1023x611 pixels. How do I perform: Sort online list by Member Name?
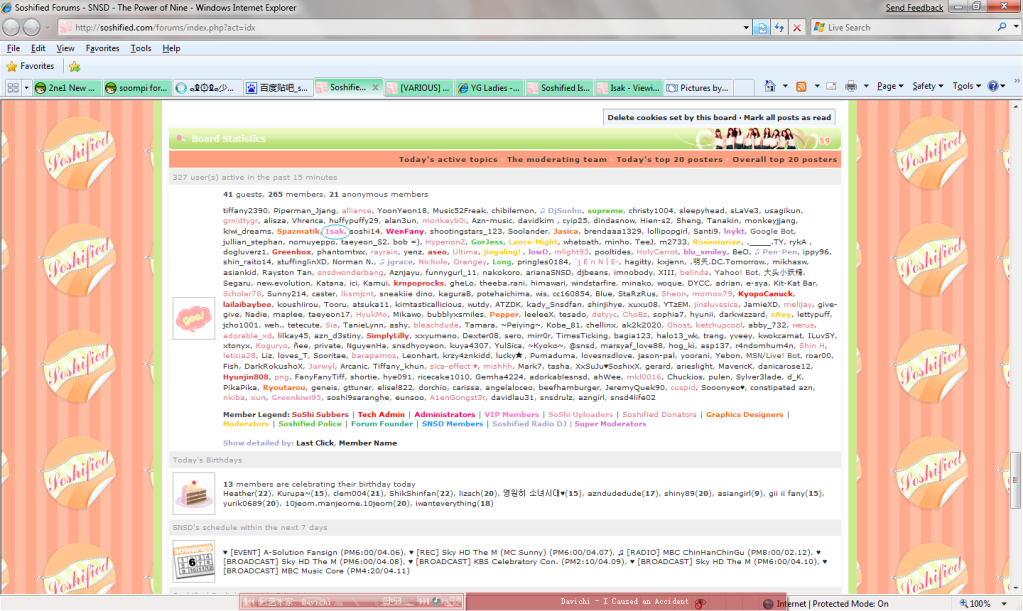pos(367,443)
